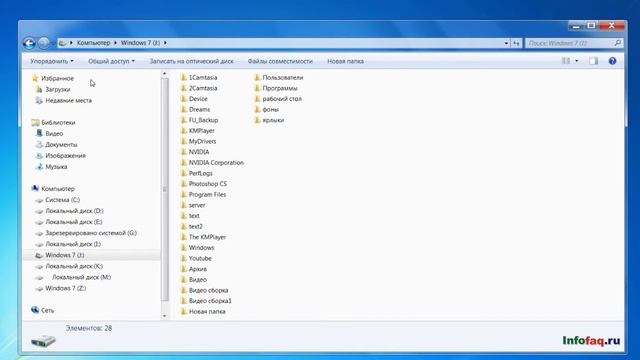Open the Упорядочить menu
This screenshot has height=360, width=640.
point(52,61)
